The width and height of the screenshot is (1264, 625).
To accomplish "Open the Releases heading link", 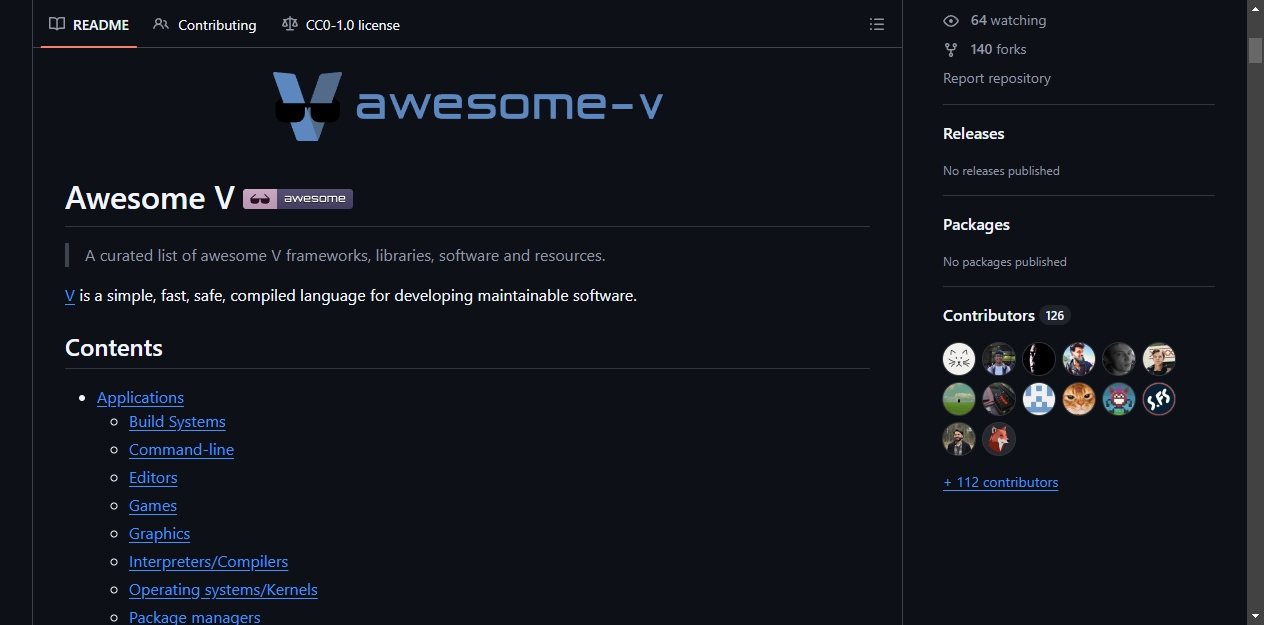I will pyautogui.click(x=973, y=134).
